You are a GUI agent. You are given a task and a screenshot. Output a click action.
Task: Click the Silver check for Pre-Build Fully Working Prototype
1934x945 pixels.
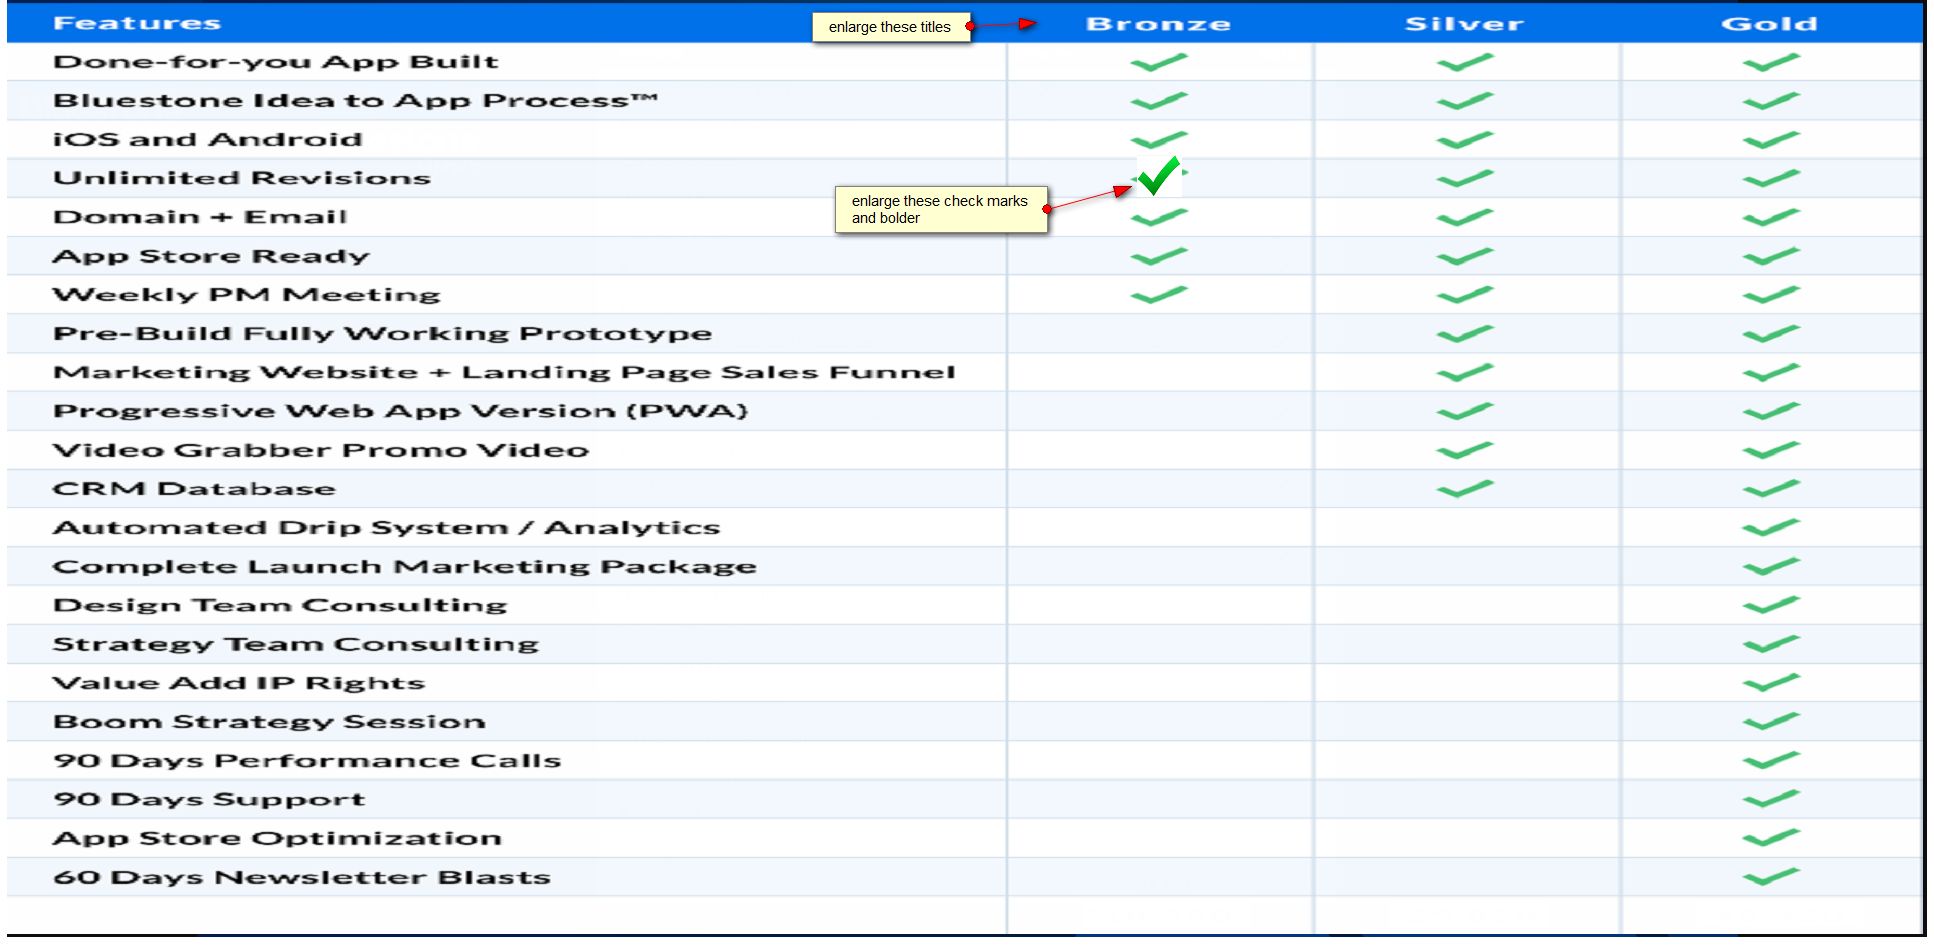pyautogui.click(x=1465, y=334)
